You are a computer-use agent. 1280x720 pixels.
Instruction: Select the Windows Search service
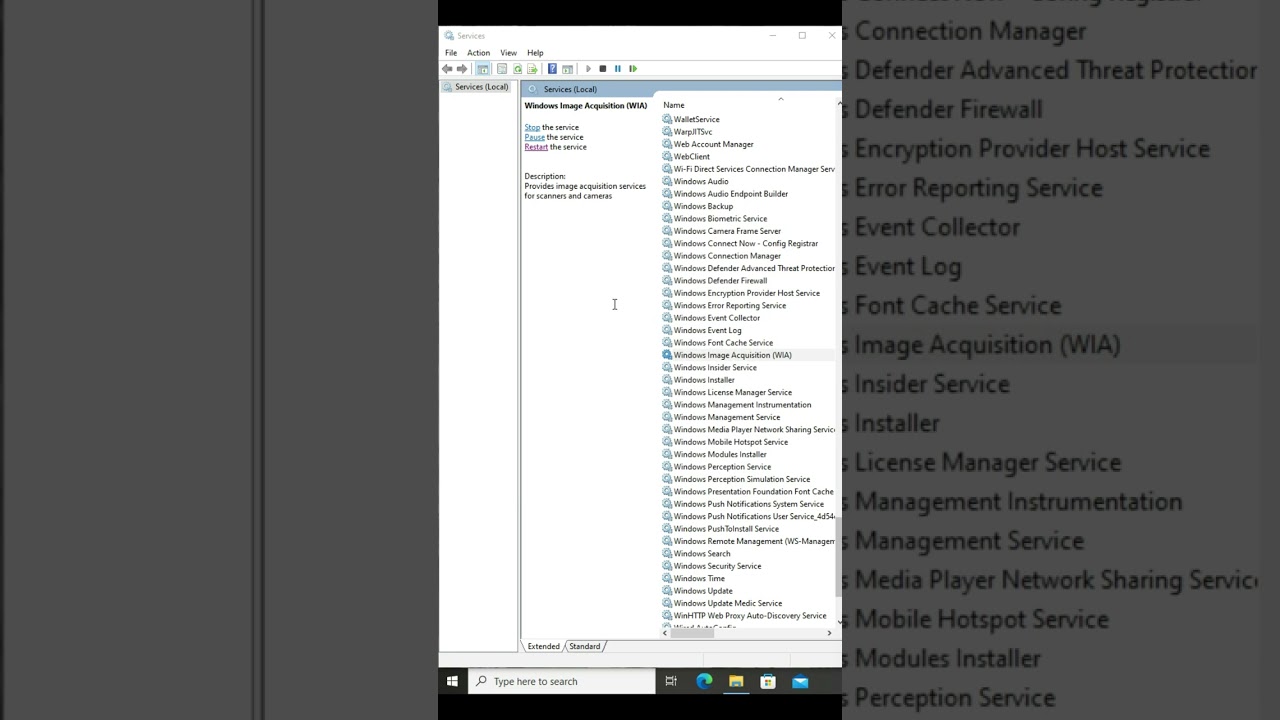click(702, 554)
